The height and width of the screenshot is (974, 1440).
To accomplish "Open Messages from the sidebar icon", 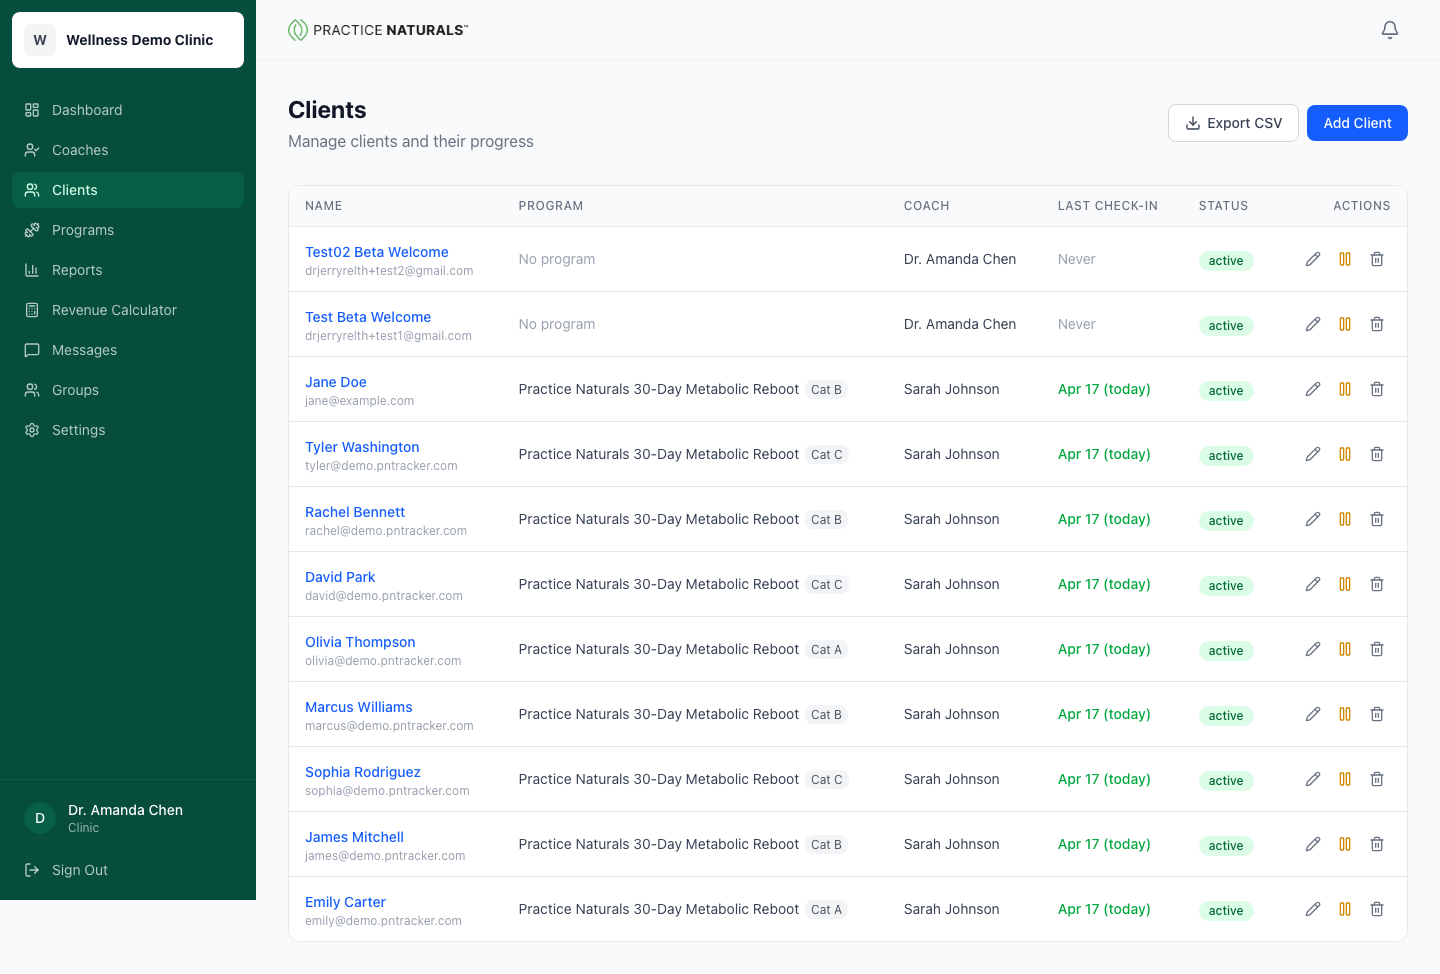I will click(x=33, y=350).
